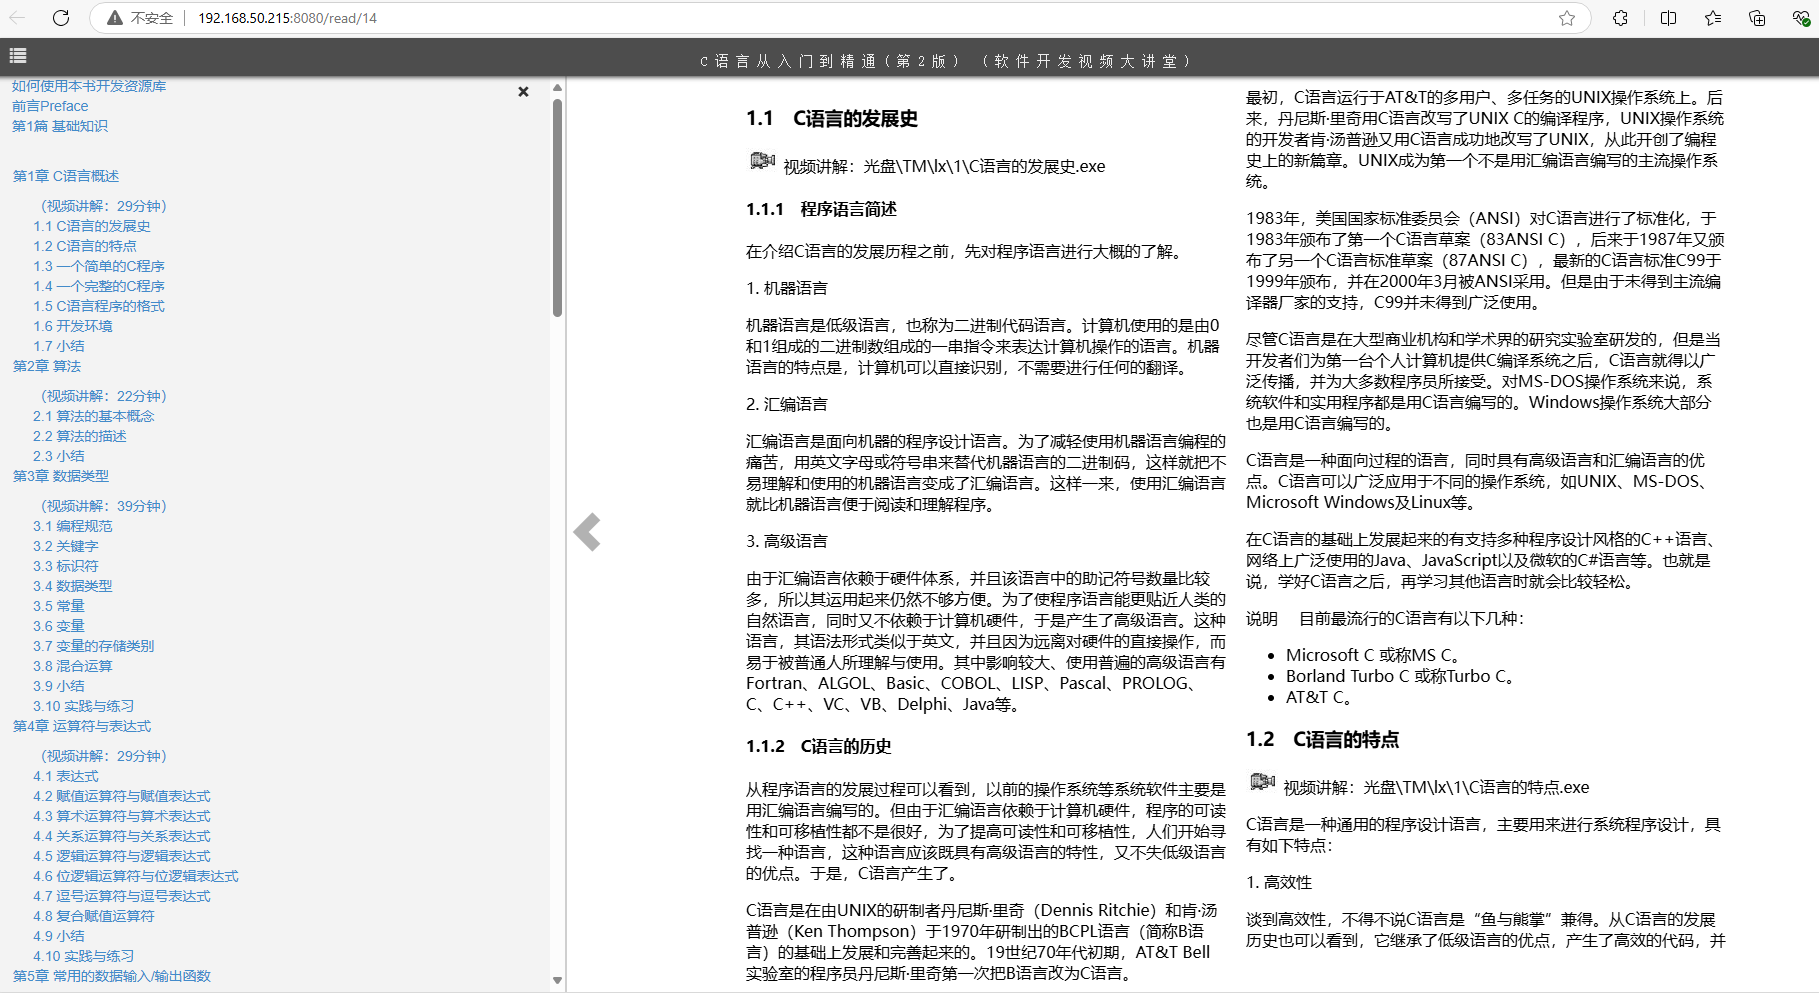Click the 1.1.2 C语言的历史 heading

click(x=819, y=746)
